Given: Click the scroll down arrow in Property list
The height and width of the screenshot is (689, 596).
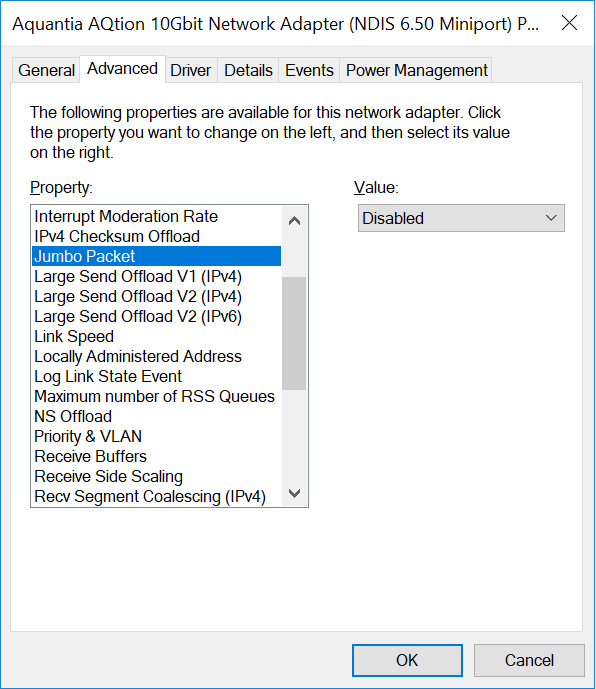Looking at the screenshot, I should [294, 493].
